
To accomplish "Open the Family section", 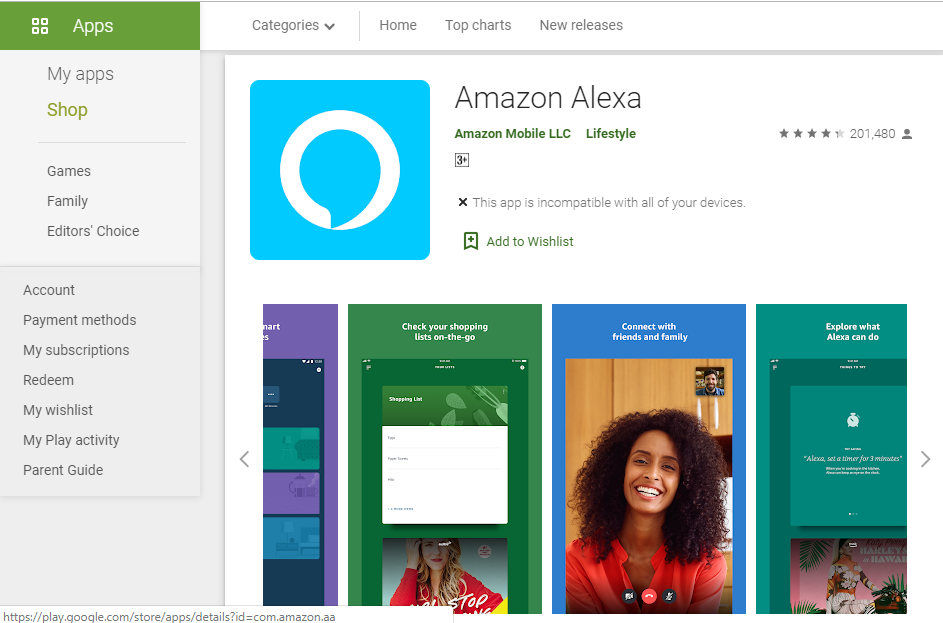I will (67, 201).
